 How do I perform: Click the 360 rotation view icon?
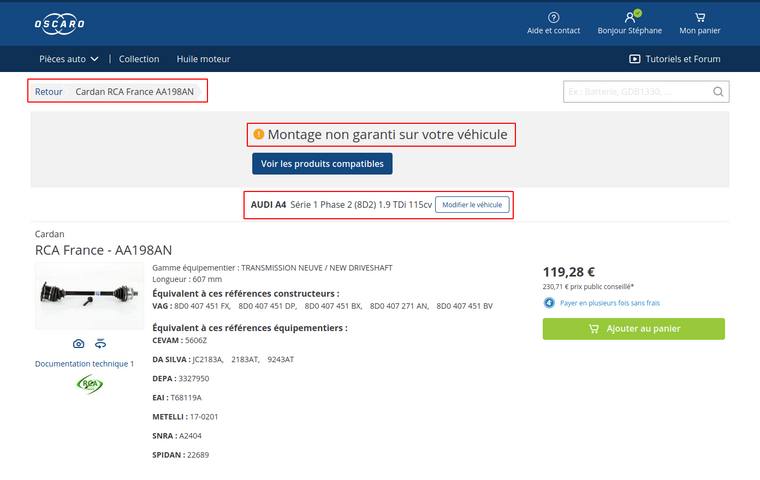[100, 344]
